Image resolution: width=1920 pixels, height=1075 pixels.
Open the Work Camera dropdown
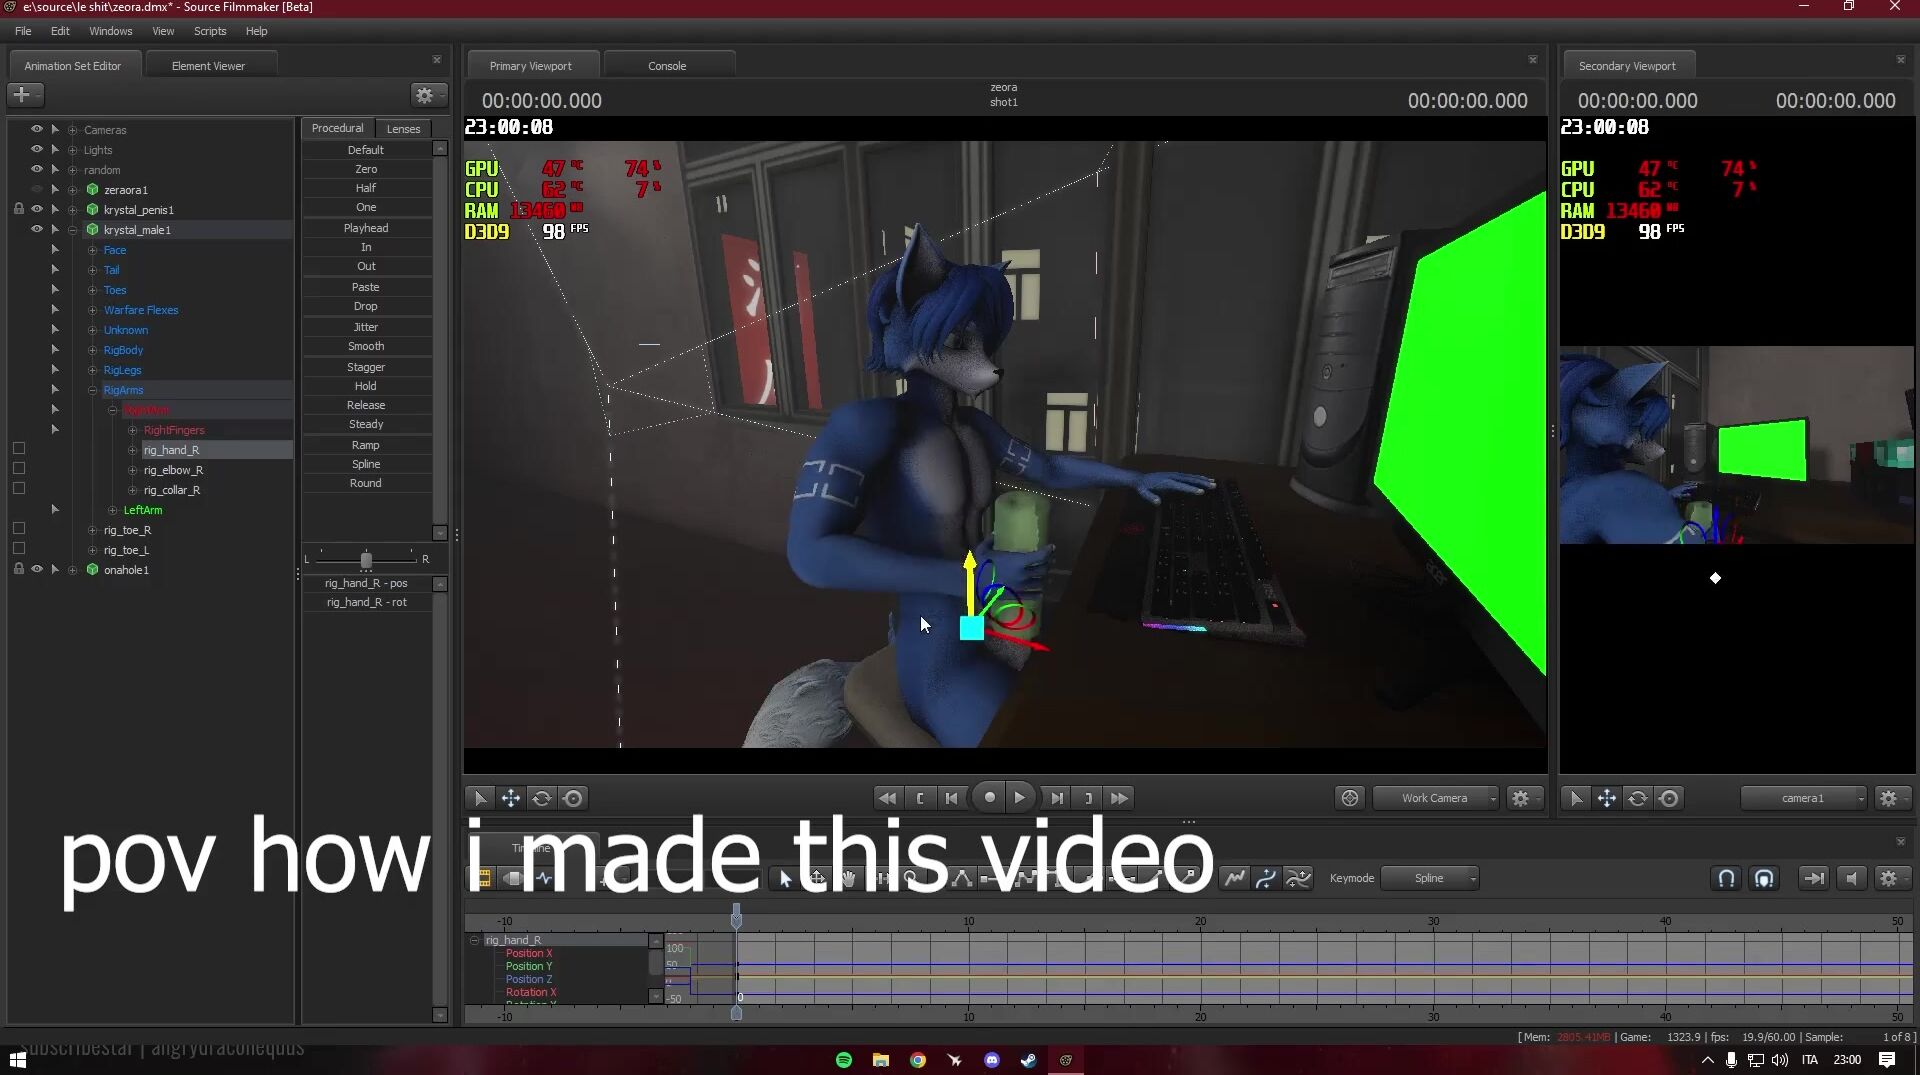pos(1436,798)
